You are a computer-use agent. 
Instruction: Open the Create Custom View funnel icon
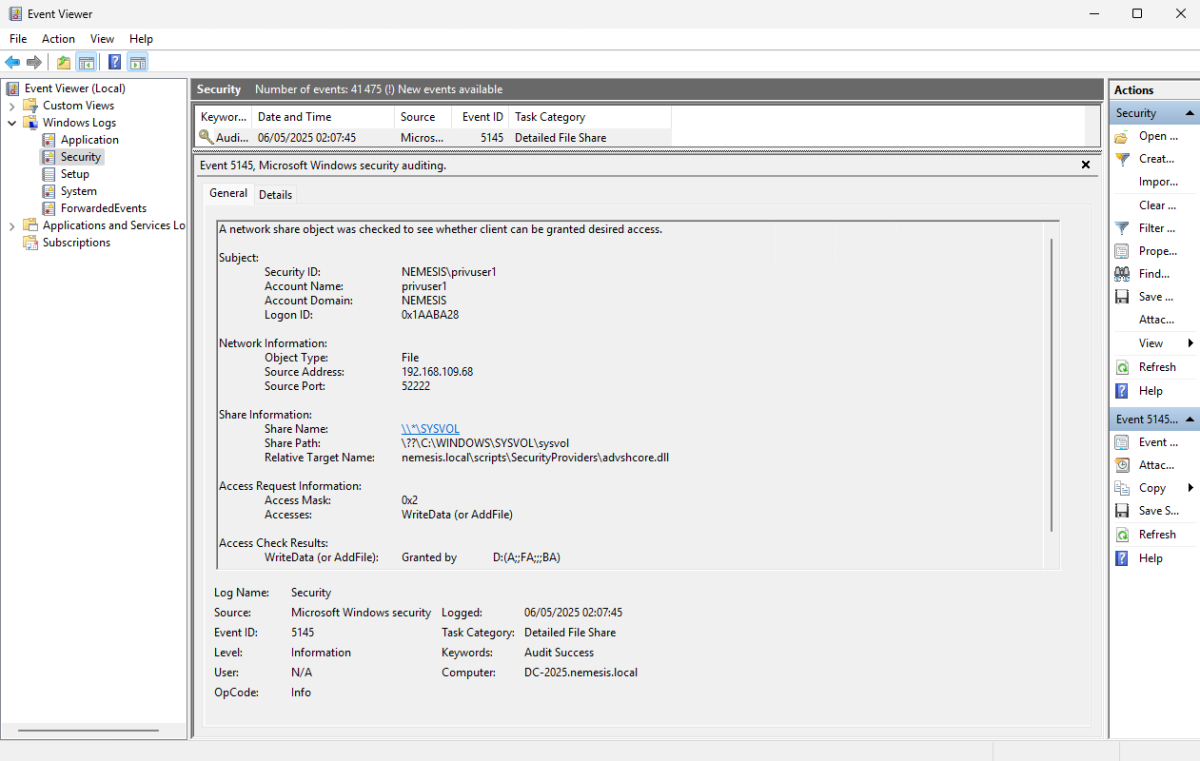[x=1124, y=158]
